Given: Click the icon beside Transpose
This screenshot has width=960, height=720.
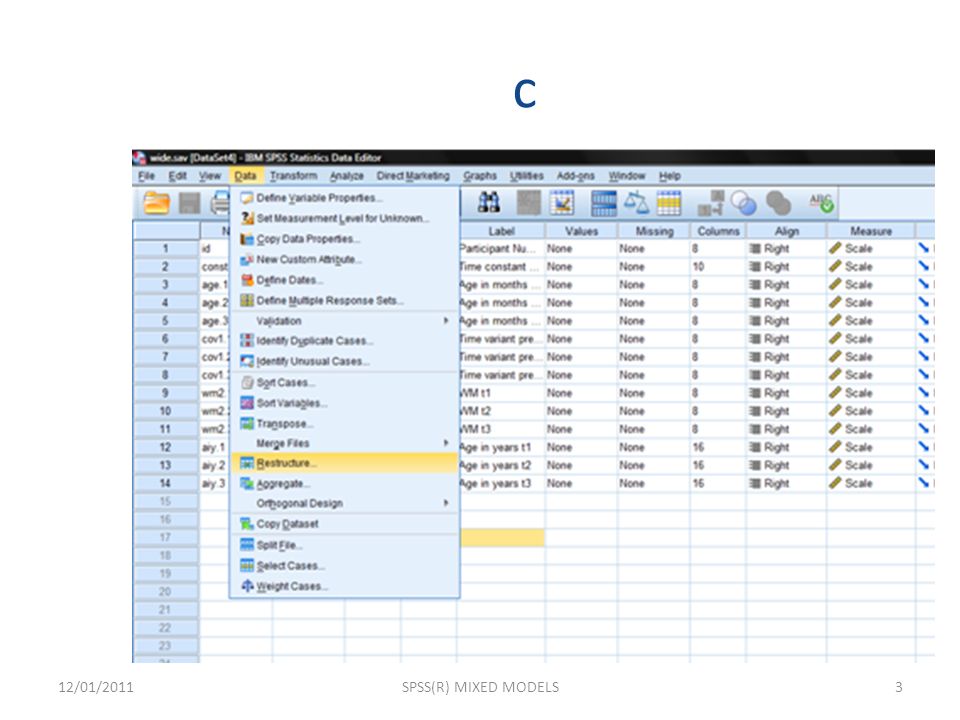Looking at the screenshot, I should point(247,424).
